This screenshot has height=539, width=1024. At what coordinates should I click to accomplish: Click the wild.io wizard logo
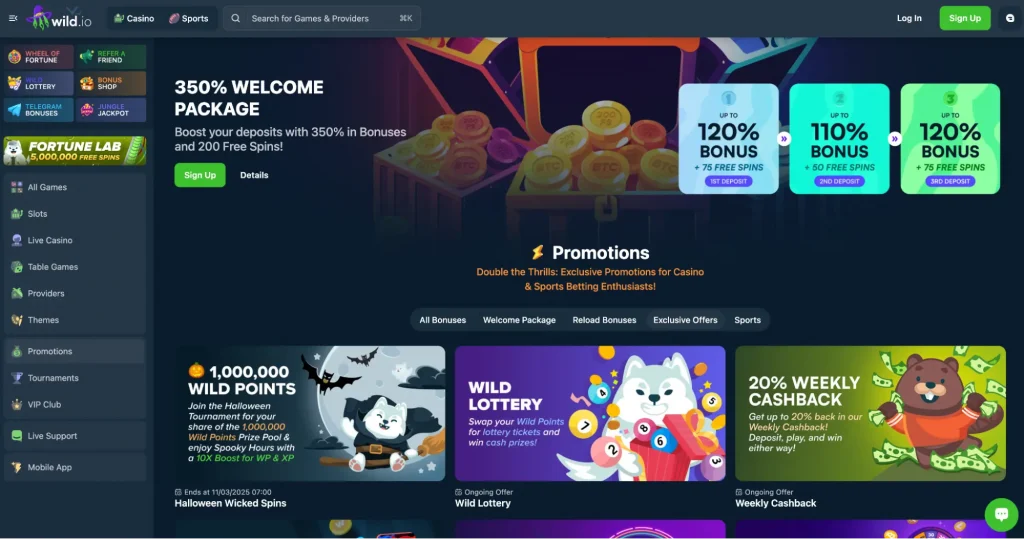coord(59,18)
